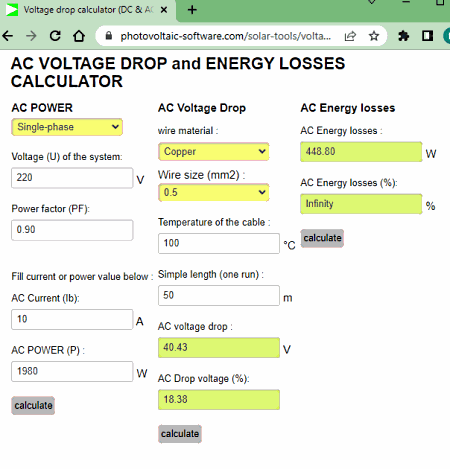Bookmark this page with the star icon
The height and width of the screenshot is (469, 450).
pos(374,36)
